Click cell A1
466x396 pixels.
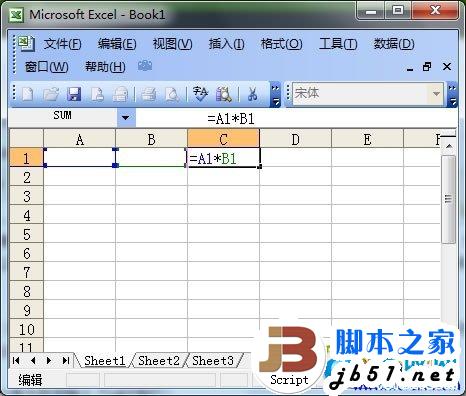tap(79, 158)
